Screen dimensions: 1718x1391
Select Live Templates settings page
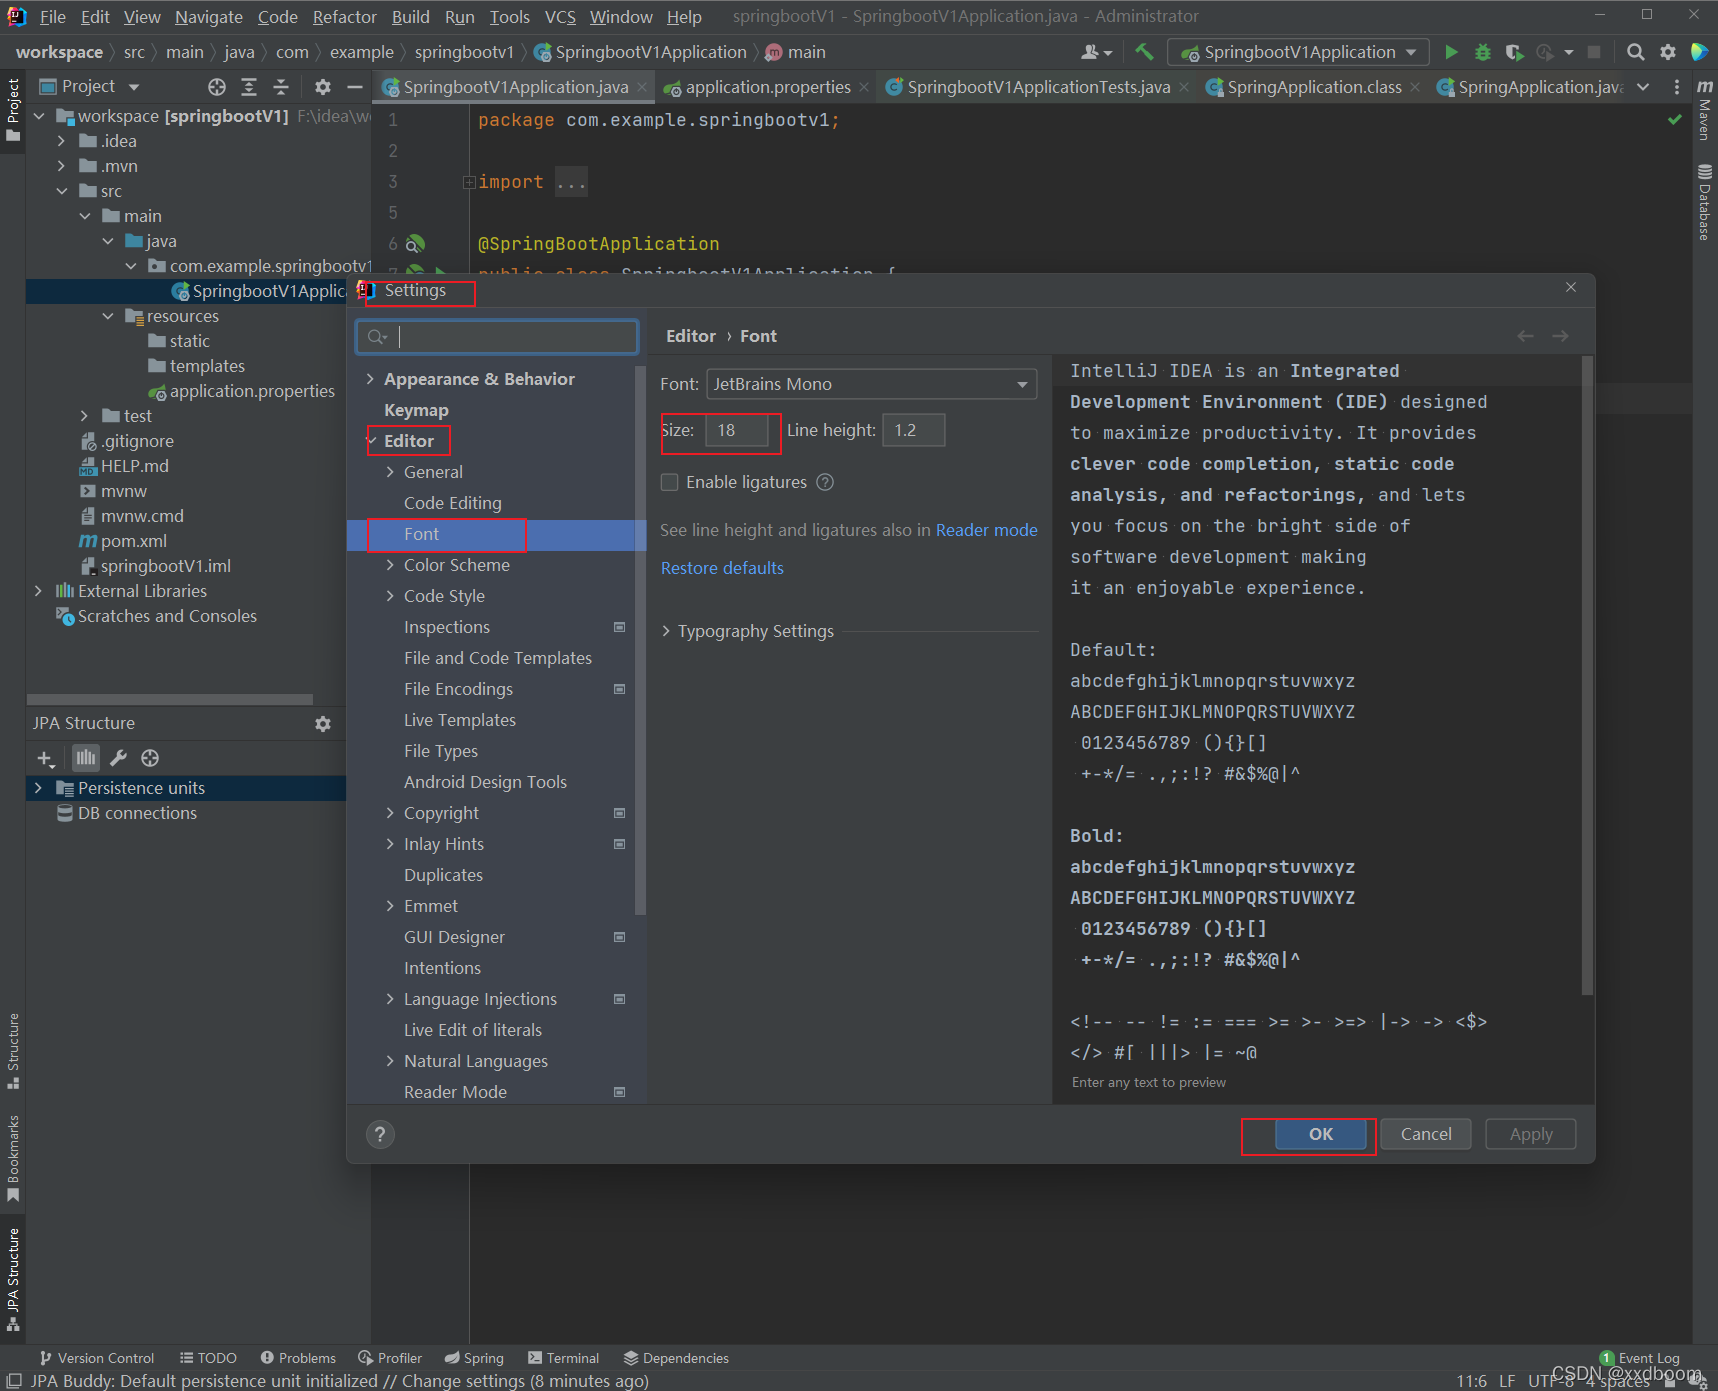(x=459, y=720)
